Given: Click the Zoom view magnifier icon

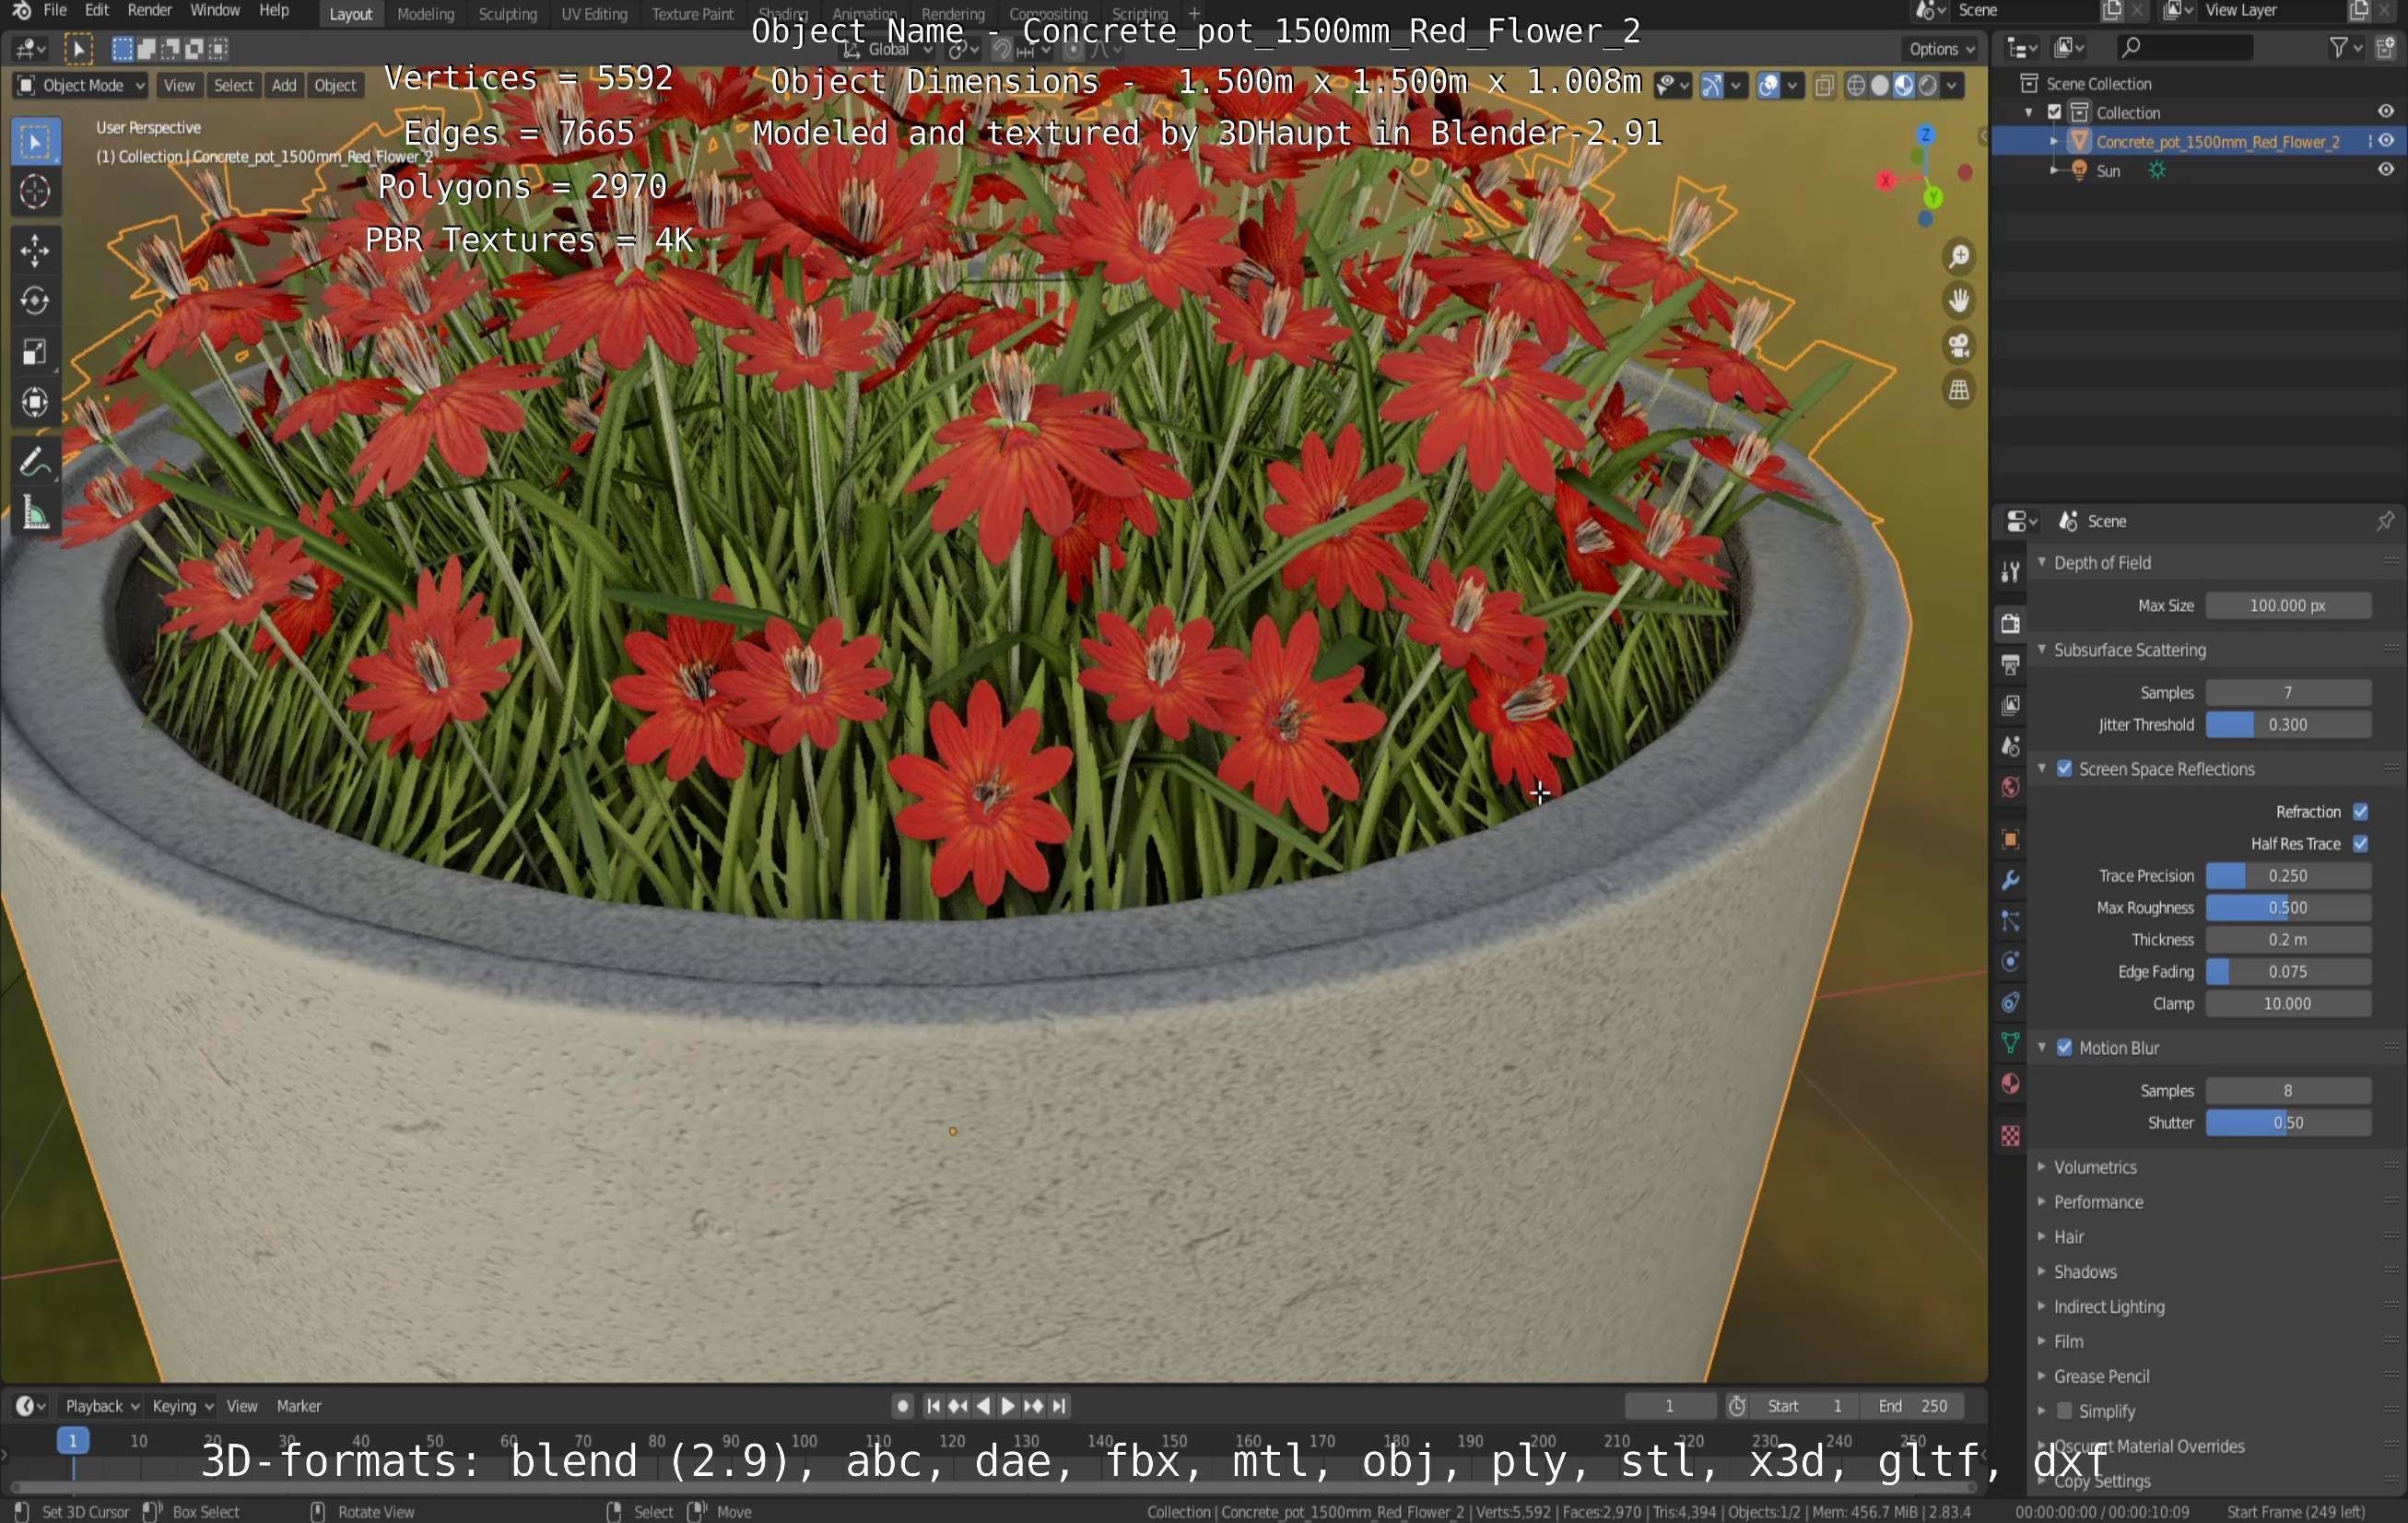Looking at the screenshot, I should [1958, 257].
